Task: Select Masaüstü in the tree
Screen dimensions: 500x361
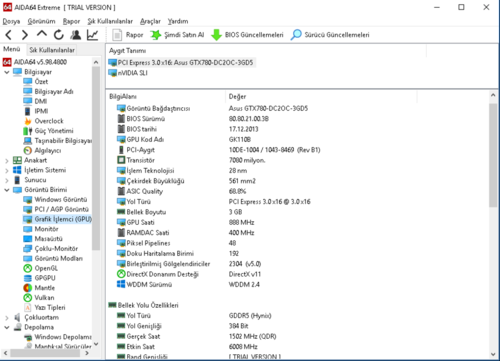Action: (43, 239)
